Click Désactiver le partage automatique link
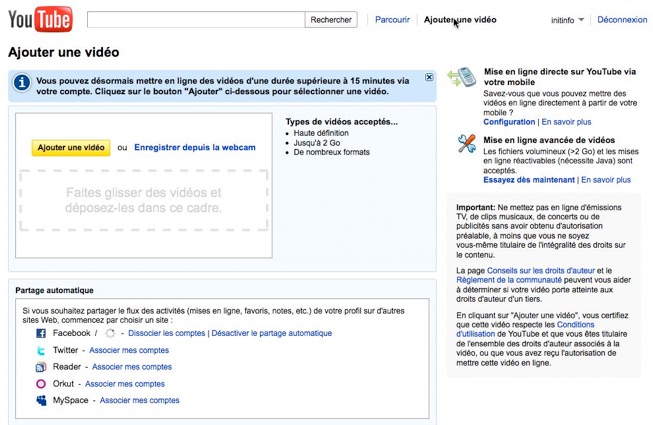Viewport: 653px width, 425px height. pyautogui.click(x=272, y=333)
